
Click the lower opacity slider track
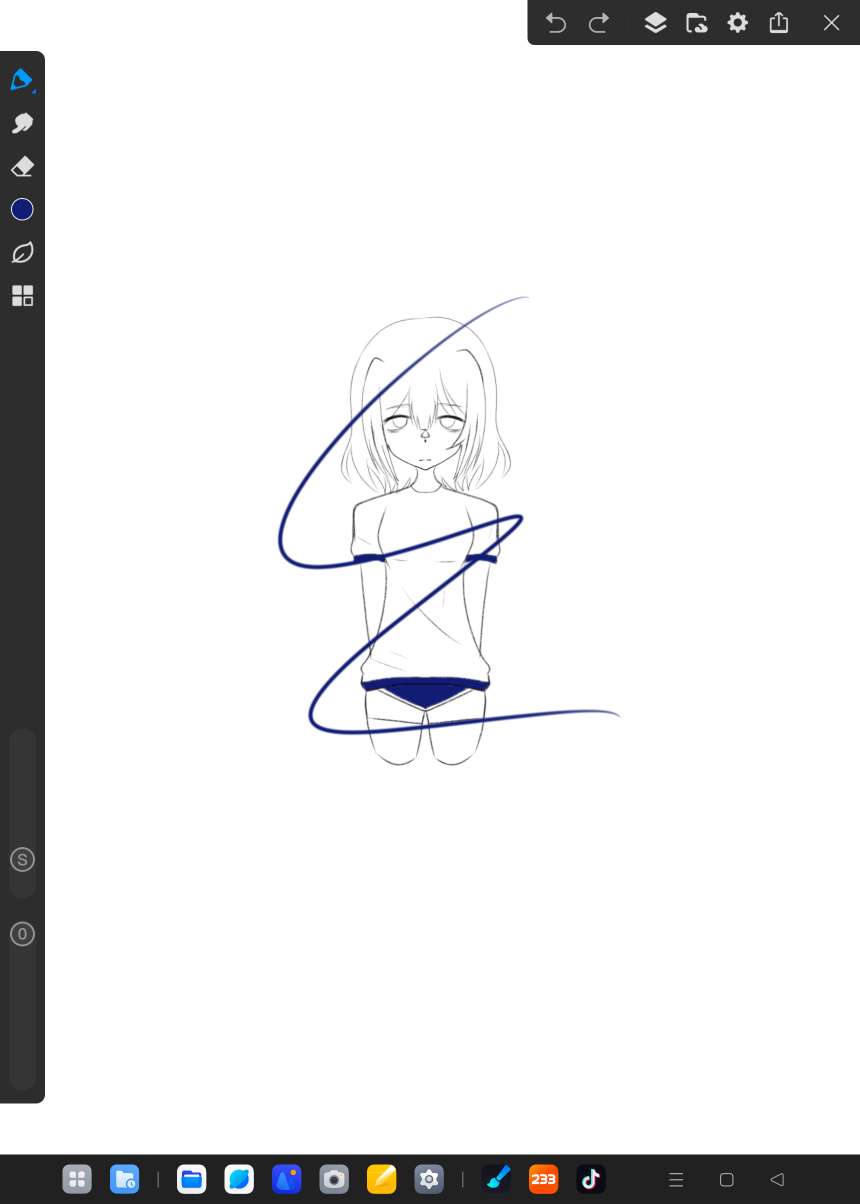pyautogui.click(x=22, y=1020)
